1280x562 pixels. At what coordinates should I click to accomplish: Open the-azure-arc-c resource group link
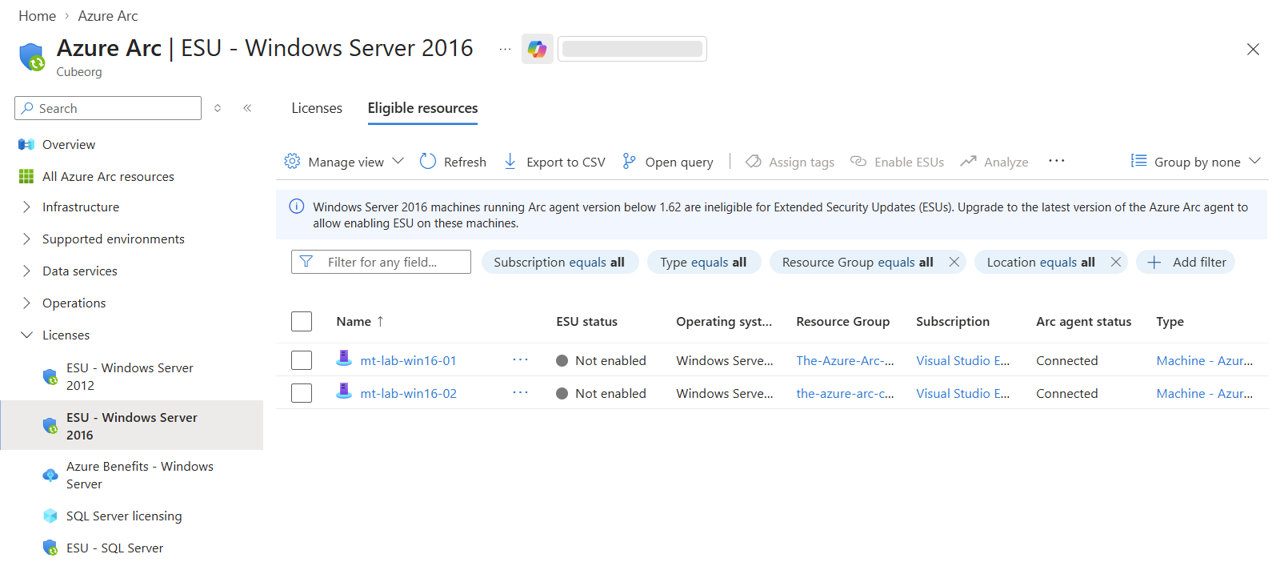pos(845,393)
